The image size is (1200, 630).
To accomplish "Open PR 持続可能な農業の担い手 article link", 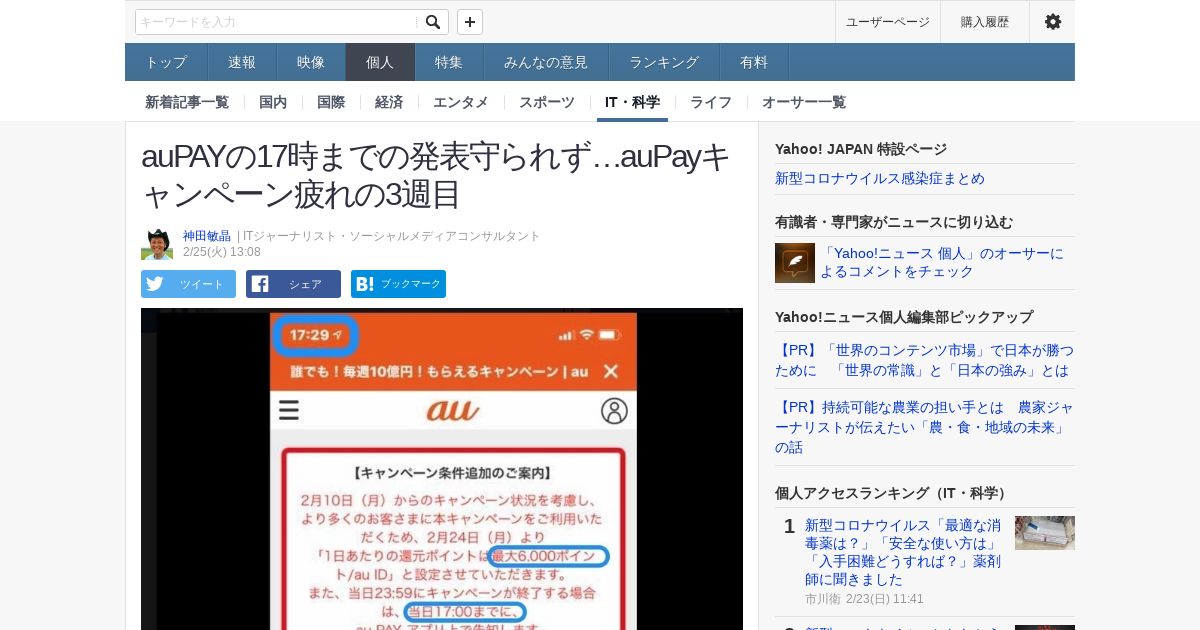I will pos(924,427).
